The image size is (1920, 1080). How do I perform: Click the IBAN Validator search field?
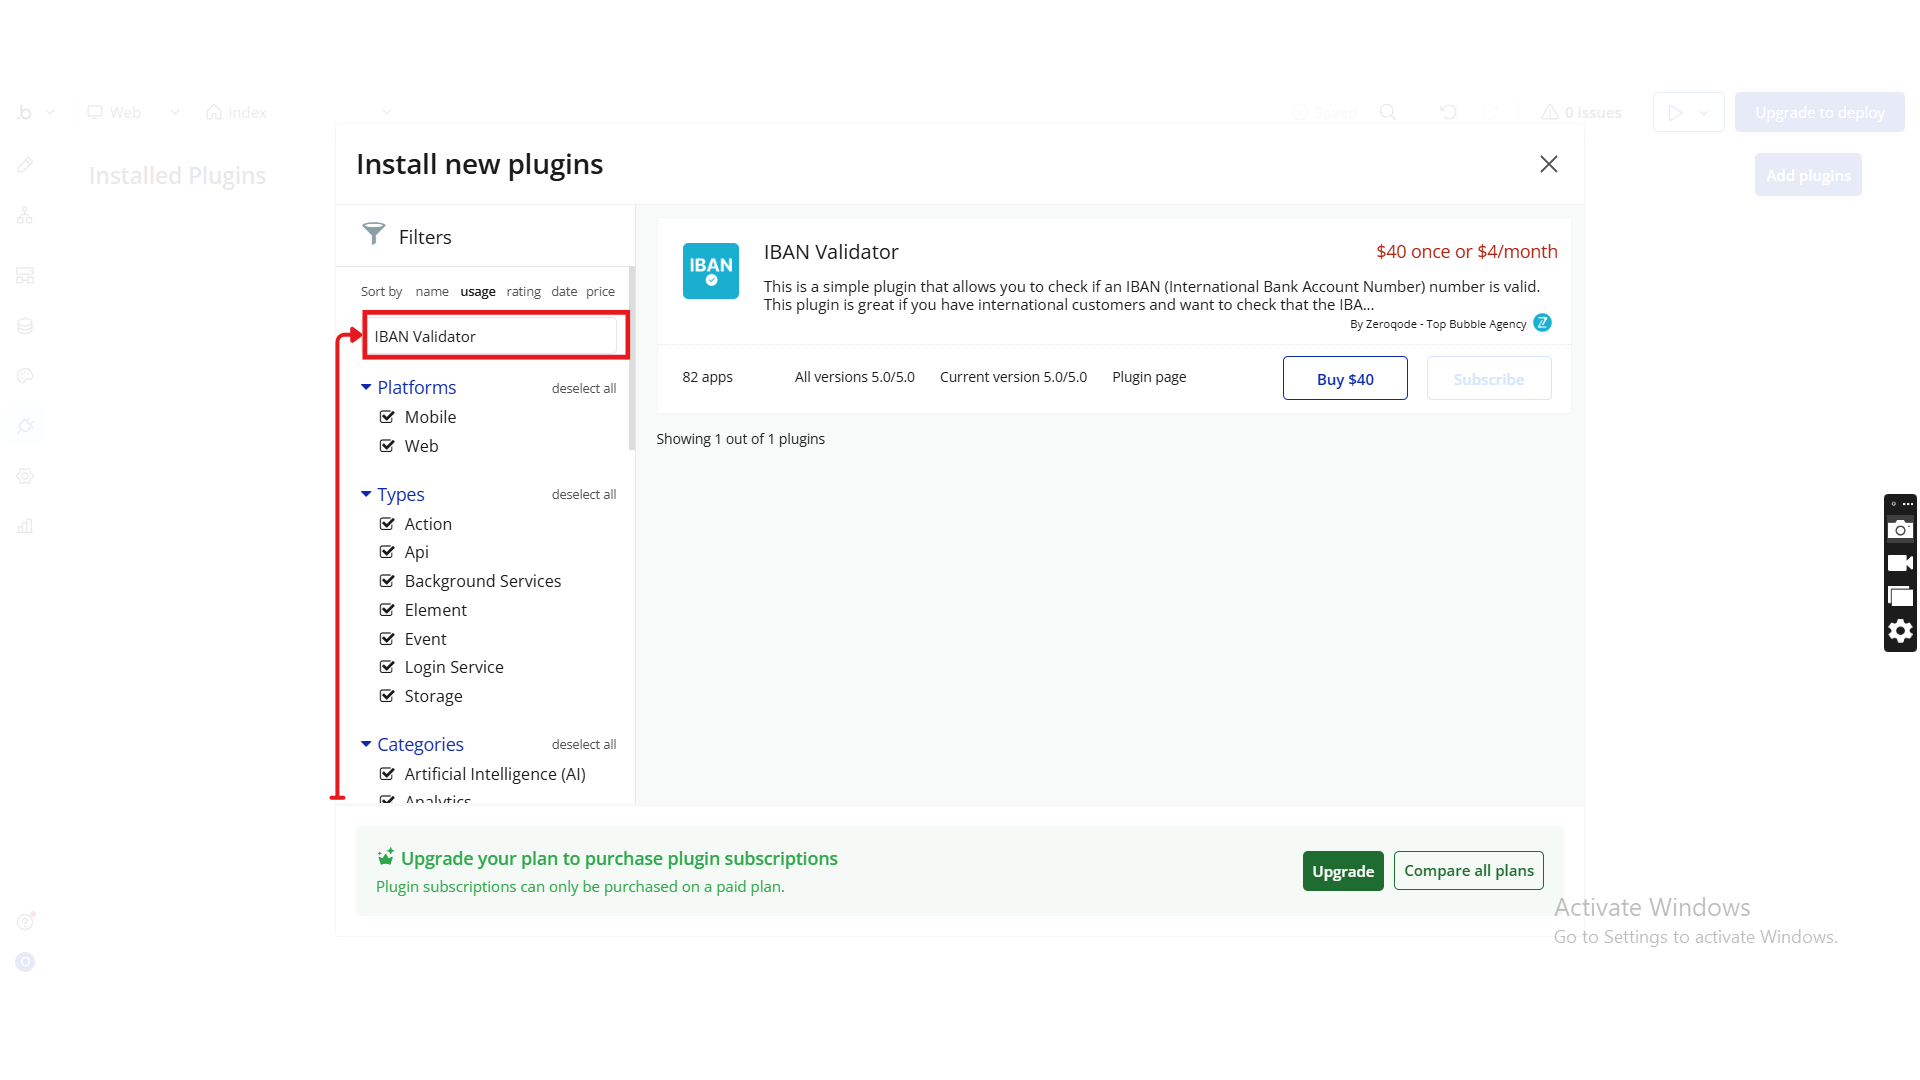(494, 336)
